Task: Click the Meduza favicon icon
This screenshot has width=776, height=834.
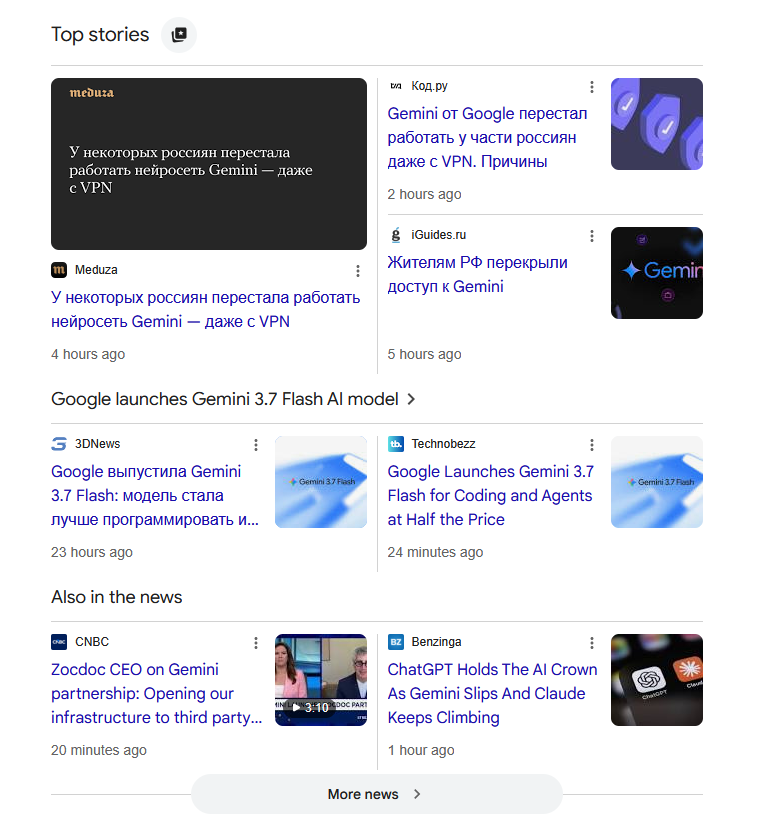Action: [59, 270]
